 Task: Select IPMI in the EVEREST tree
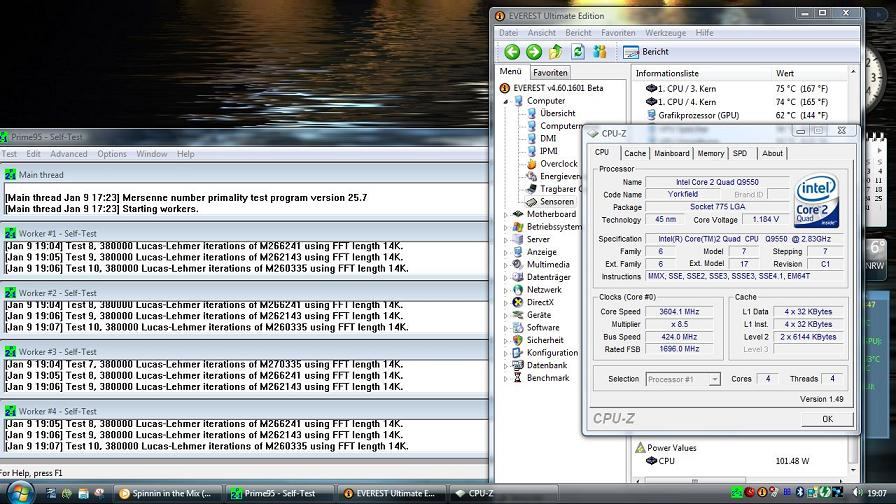click(x=549, y=151)
